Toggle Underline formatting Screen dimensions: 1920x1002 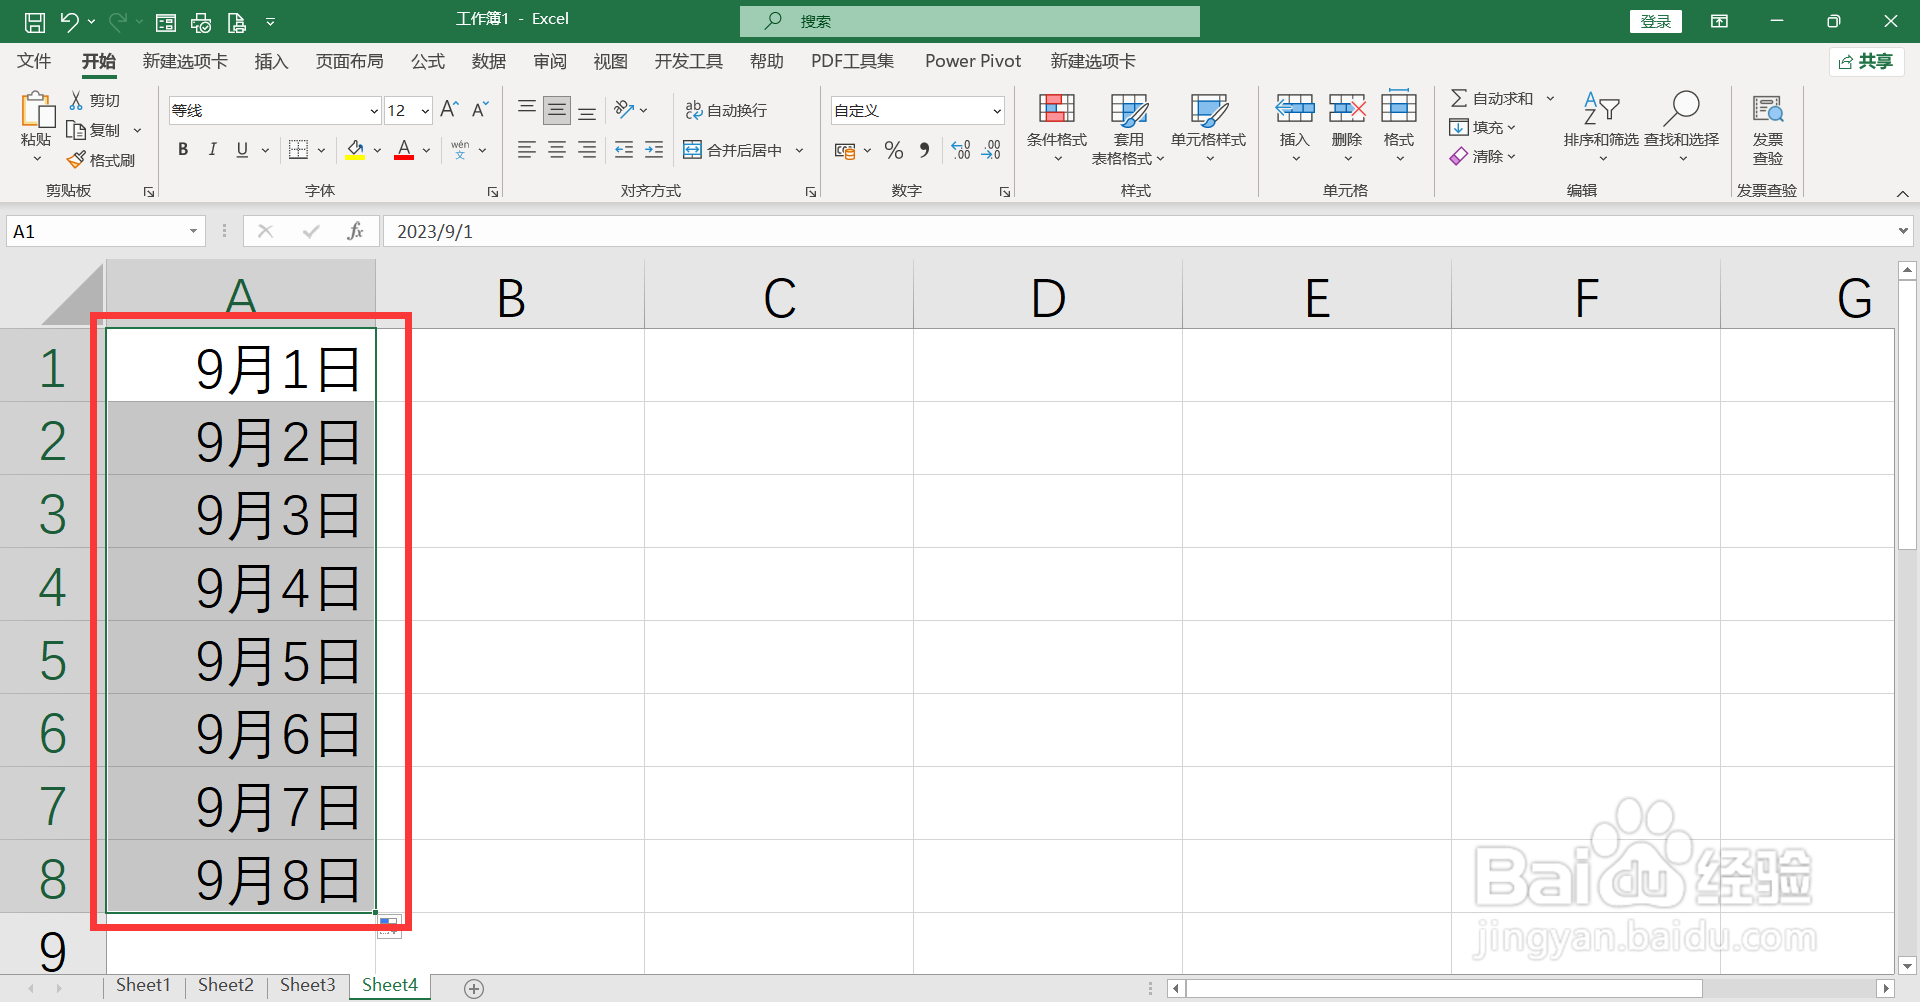tap(242, 150)
